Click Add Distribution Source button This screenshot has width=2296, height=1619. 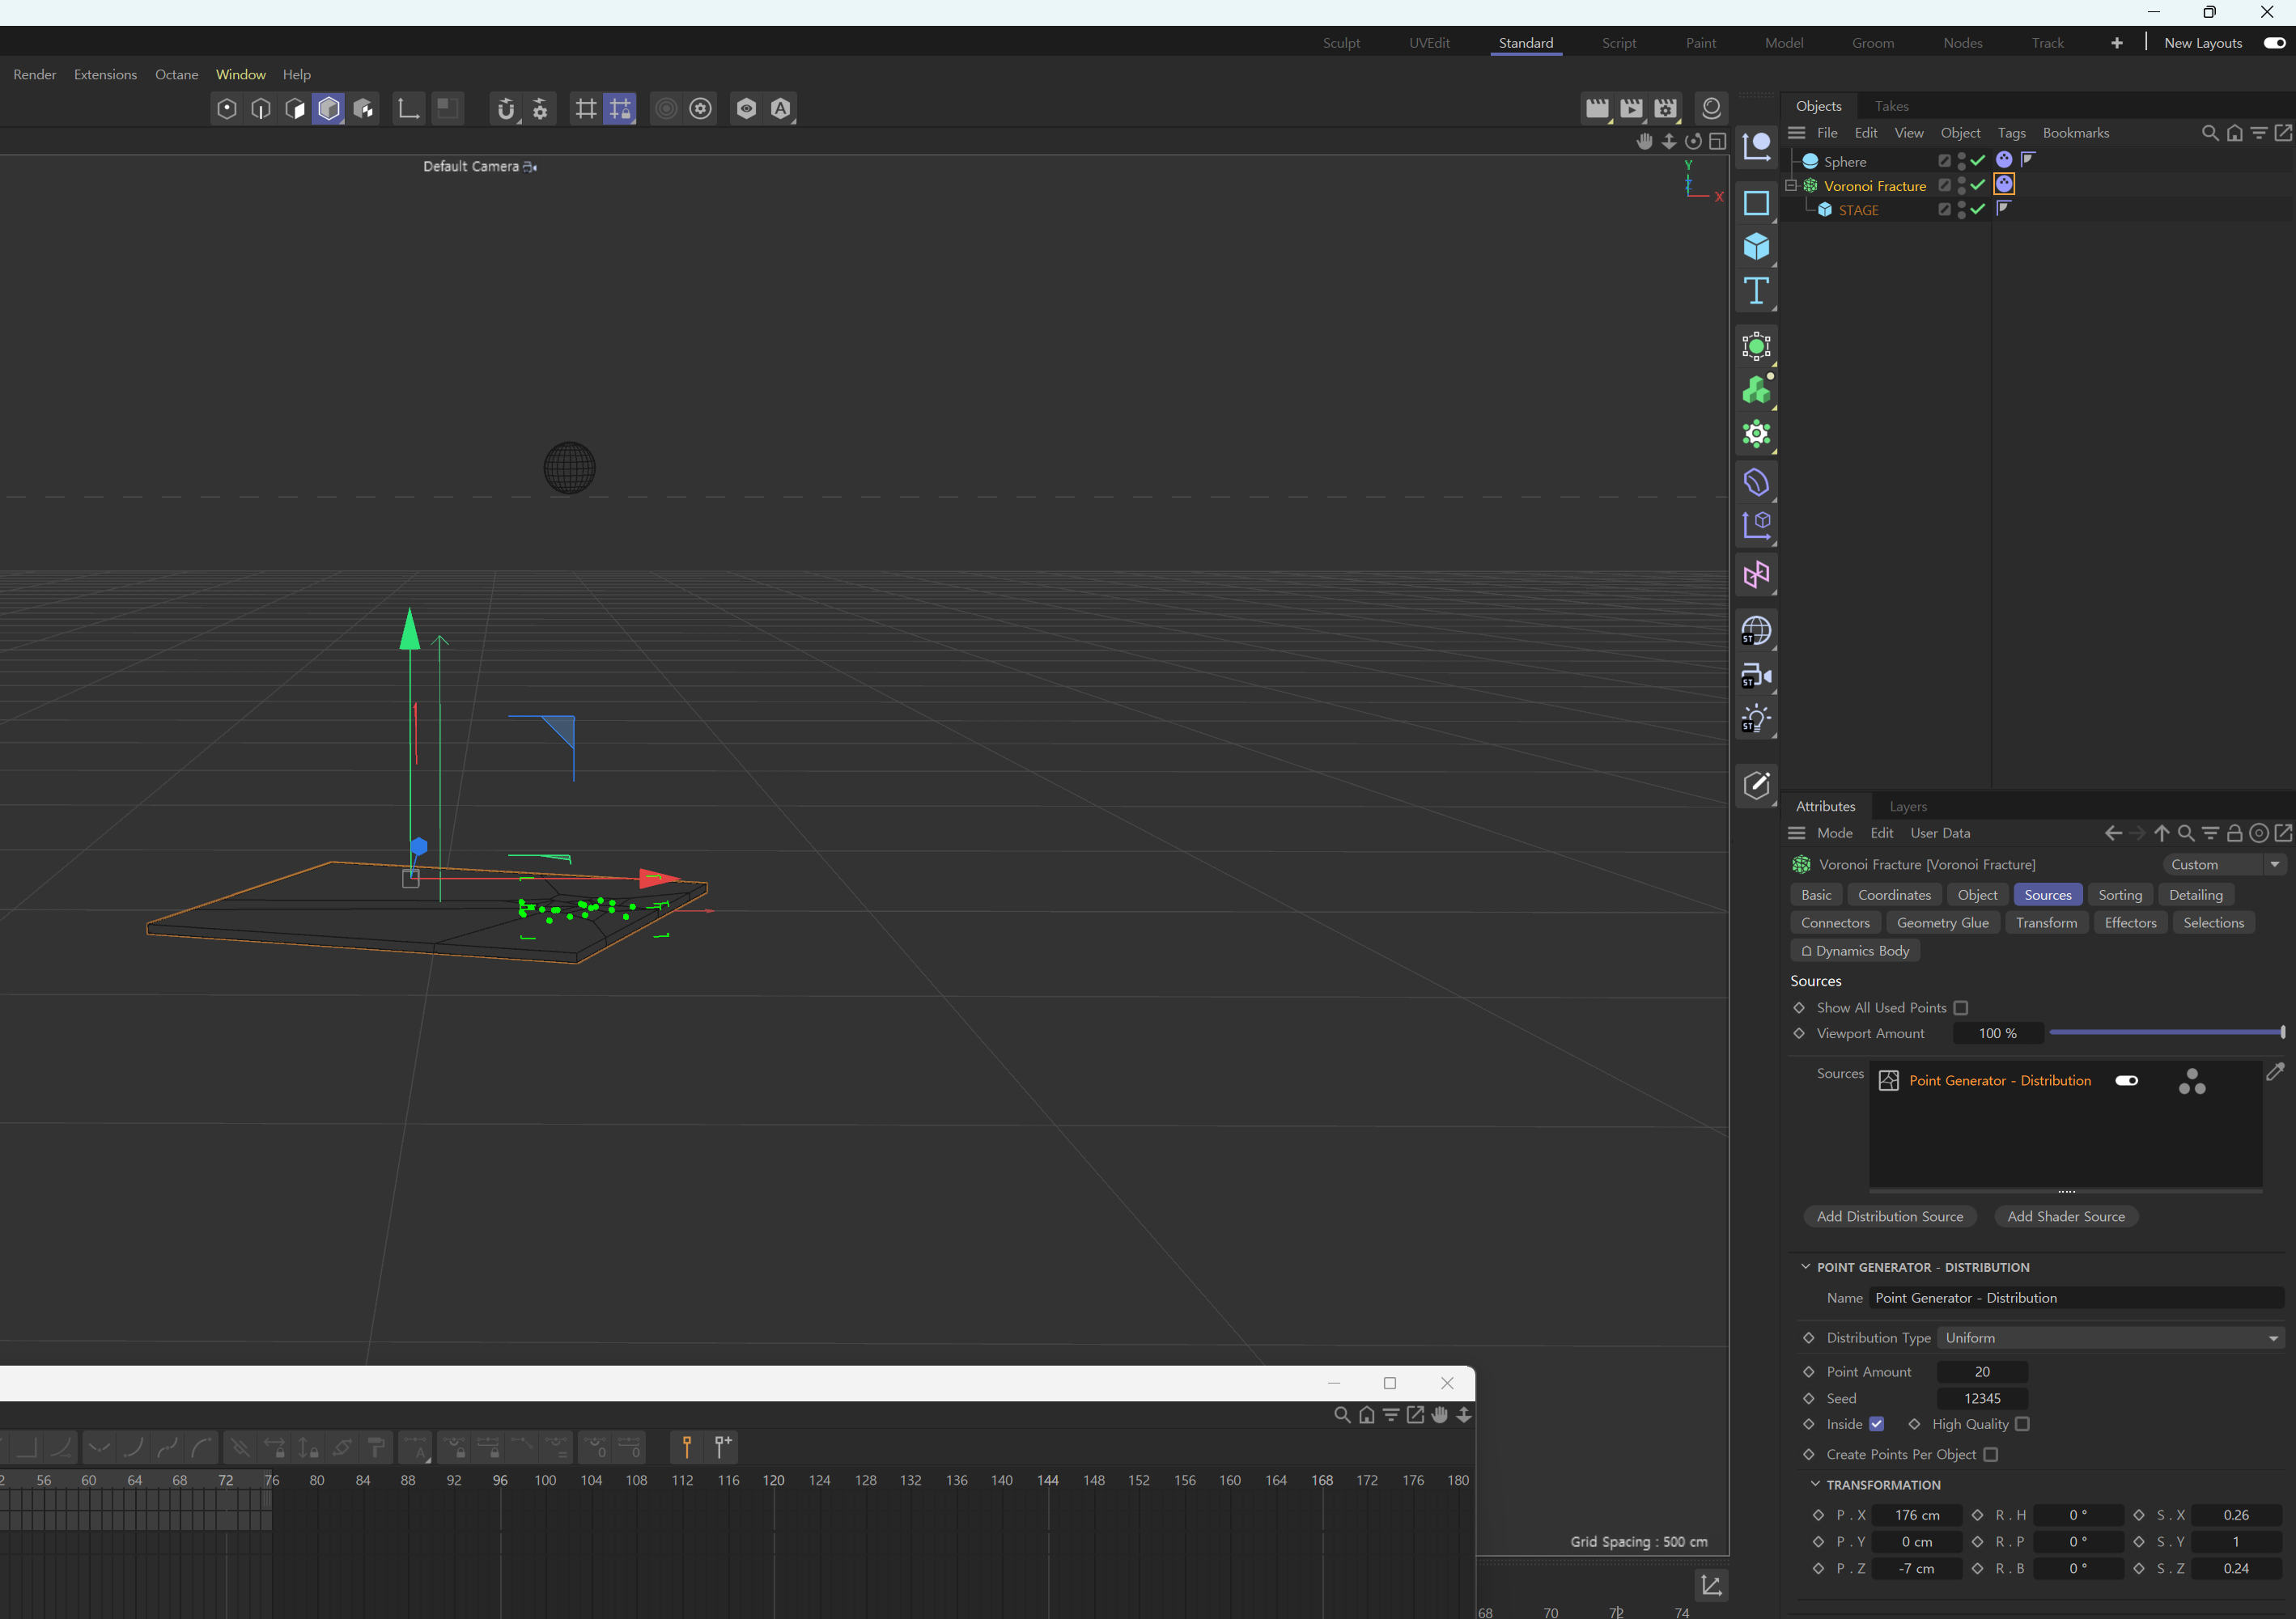(x=1890, y=1216)
